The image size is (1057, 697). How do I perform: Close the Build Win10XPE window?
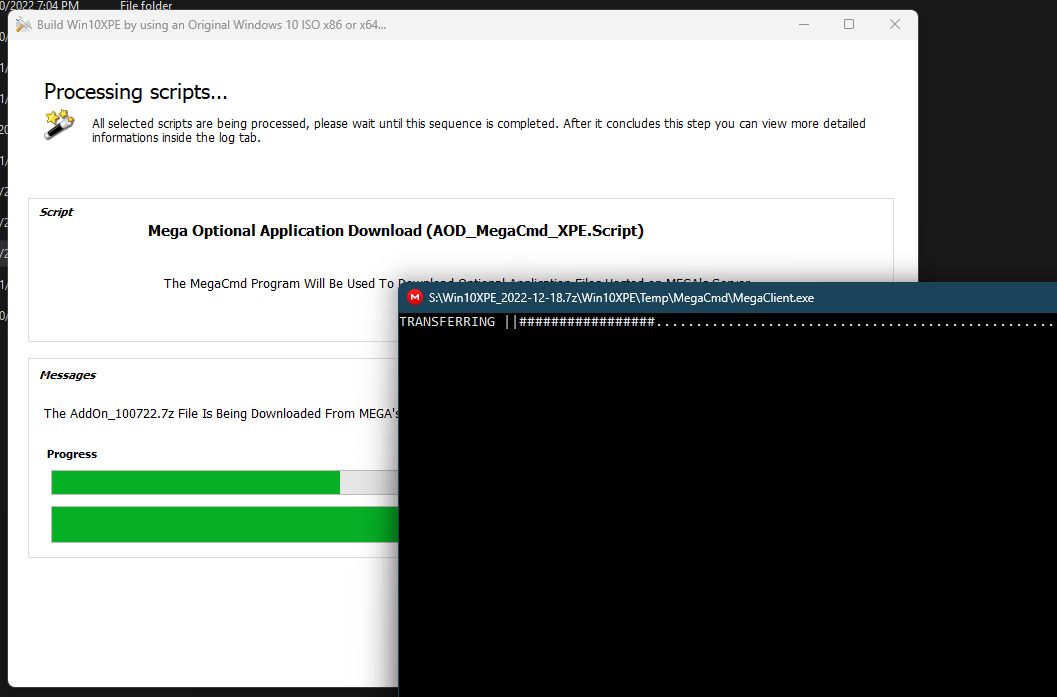895,24
